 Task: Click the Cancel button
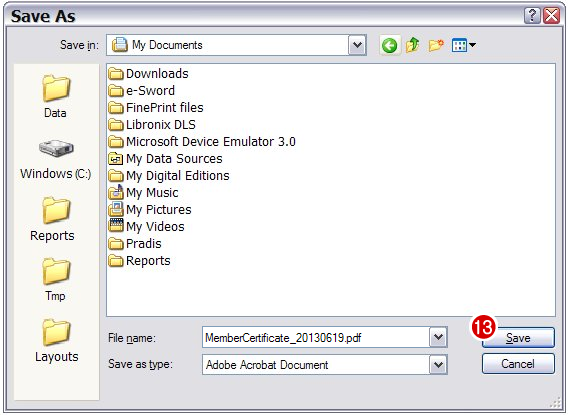(x=518, y=364)
